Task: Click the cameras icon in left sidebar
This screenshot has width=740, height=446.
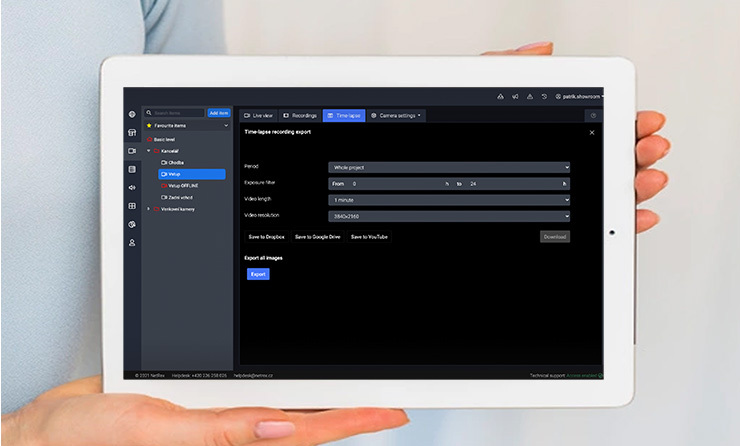Action: coord(132,151)
